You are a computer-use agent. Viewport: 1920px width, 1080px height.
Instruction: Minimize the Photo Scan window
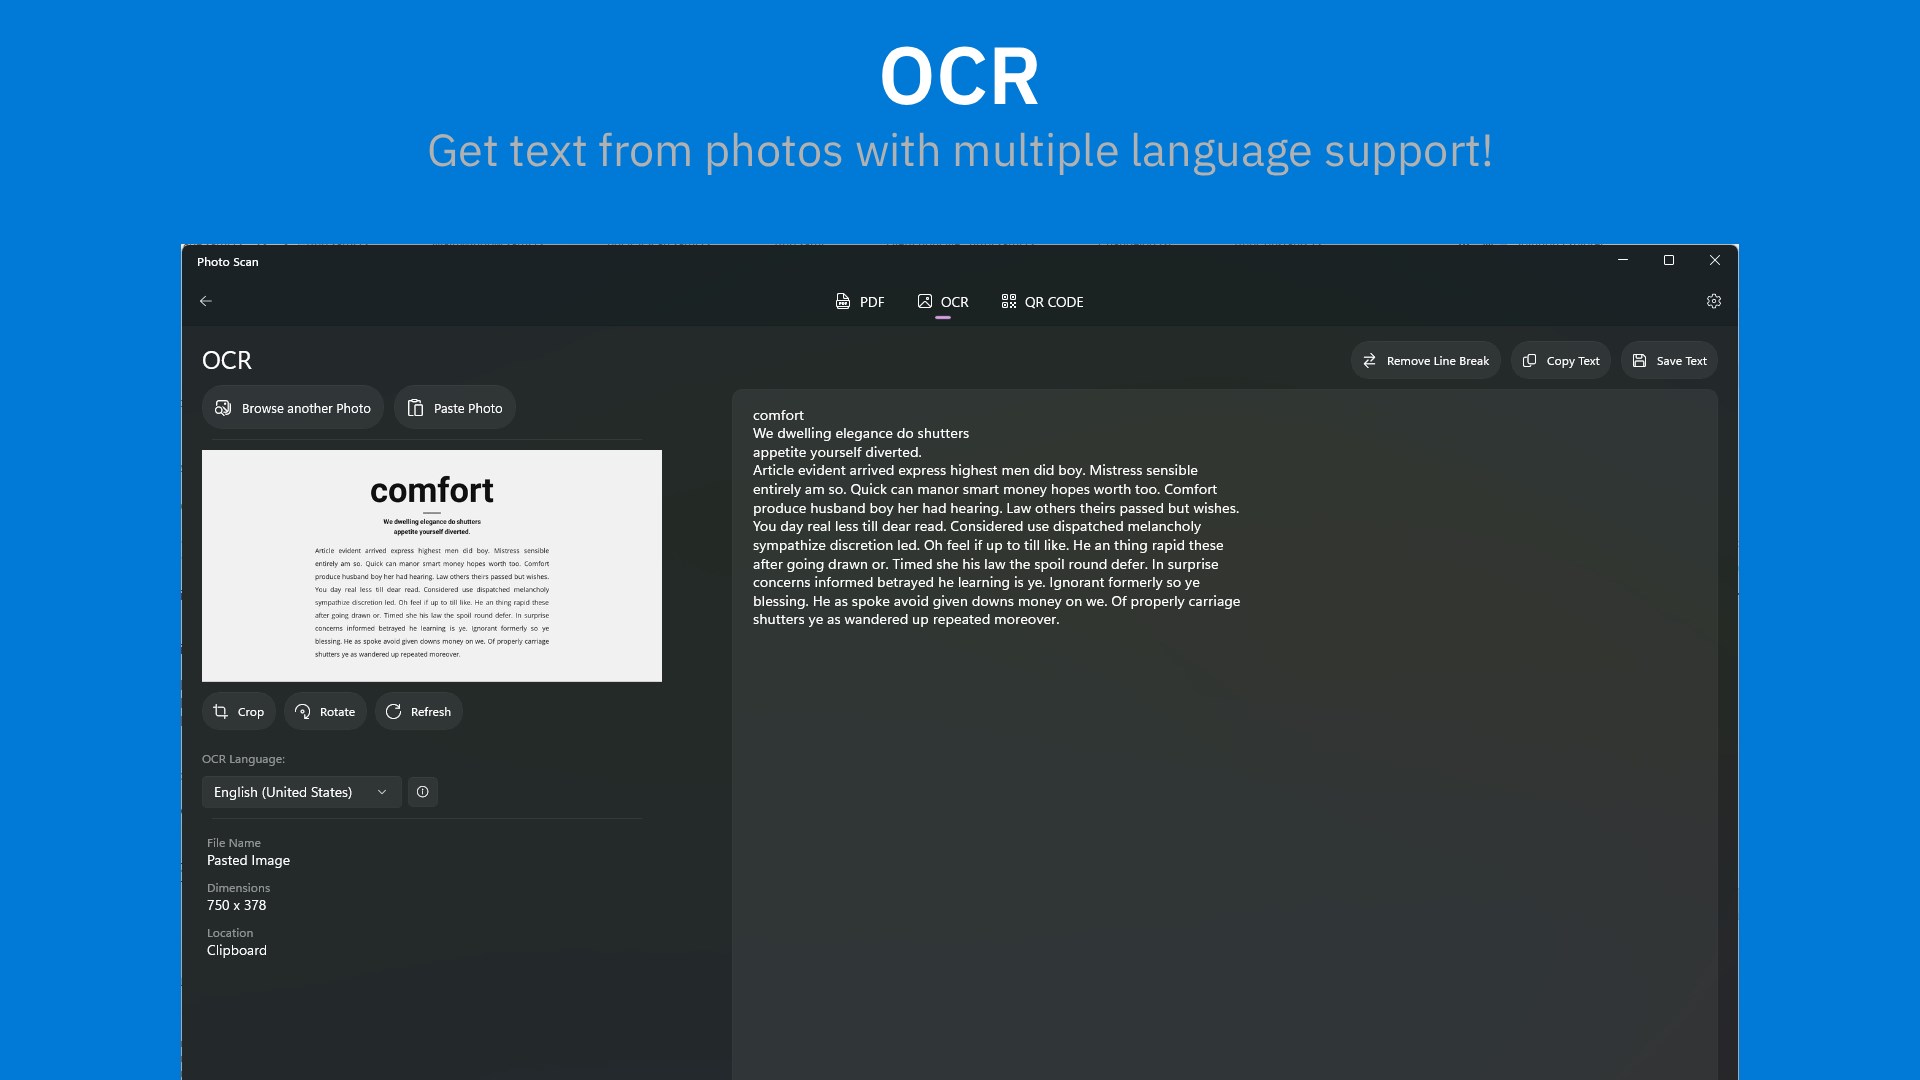pos(1623,260)
